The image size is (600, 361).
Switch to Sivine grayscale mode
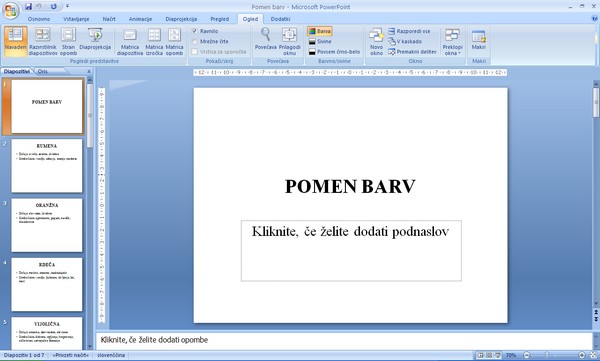coord(320,41)
